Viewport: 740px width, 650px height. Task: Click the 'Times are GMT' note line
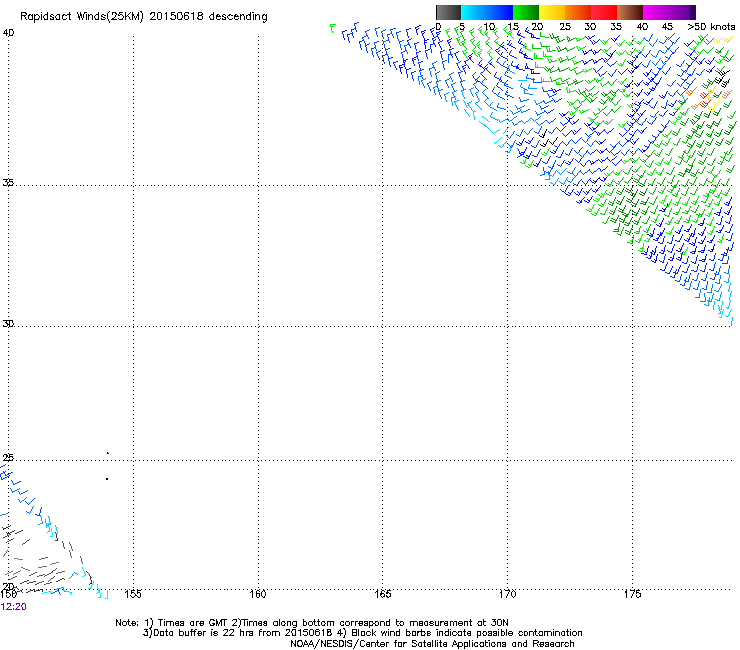point(312,623)
